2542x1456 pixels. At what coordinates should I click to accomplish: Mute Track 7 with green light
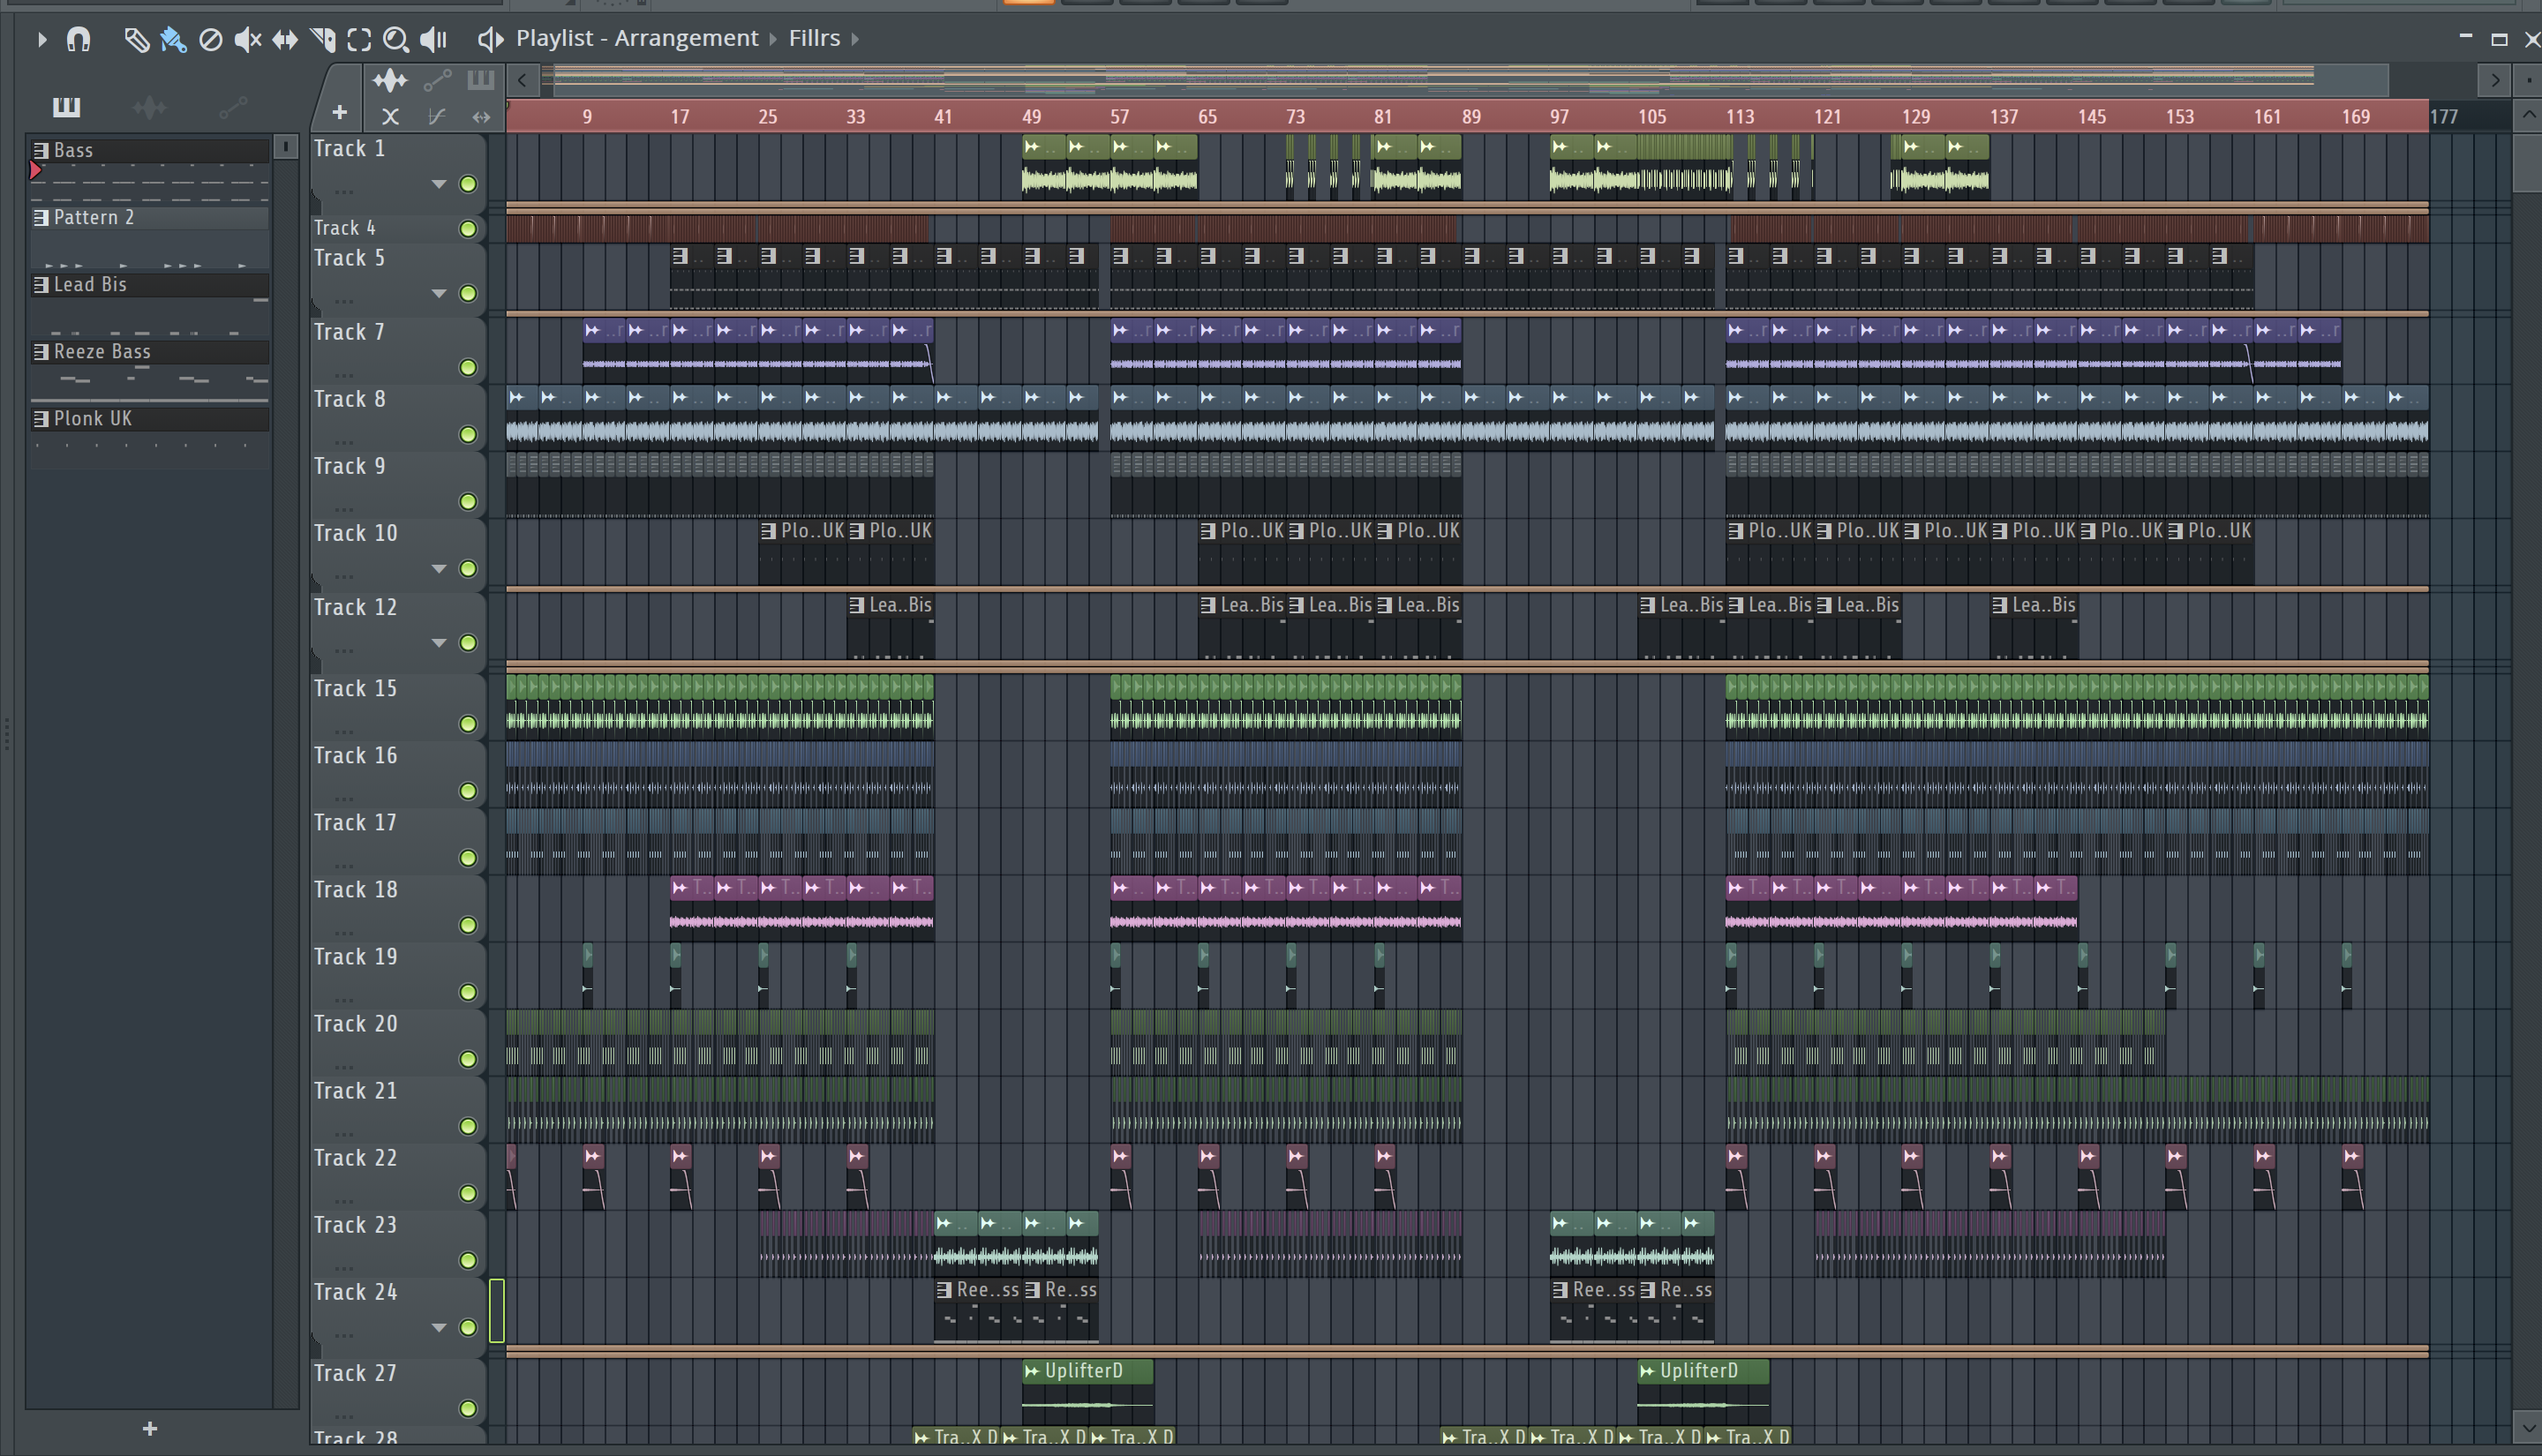pos(467,368)
